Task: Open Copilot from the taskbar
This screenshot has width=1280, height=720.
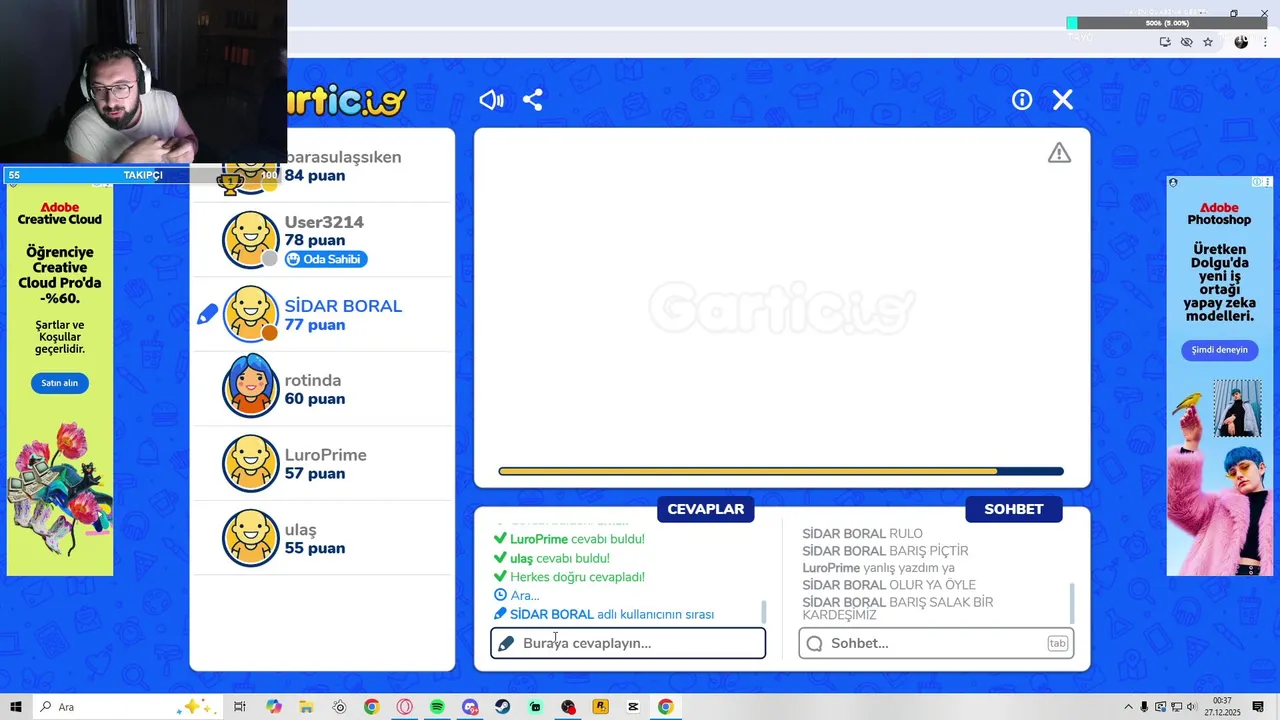Action: (x=274, y=707)
